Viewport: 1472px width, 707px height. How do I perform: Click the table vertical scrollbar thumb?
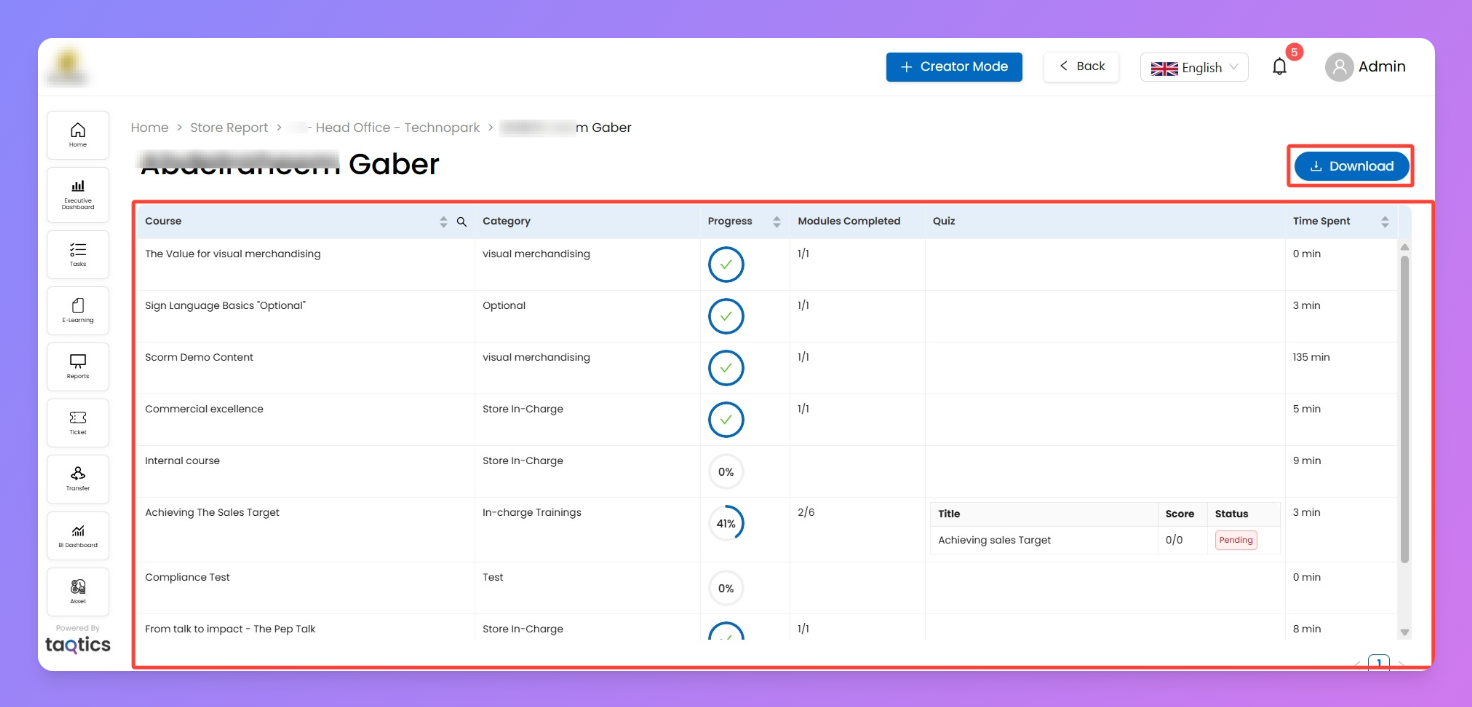click(1404, 410)
